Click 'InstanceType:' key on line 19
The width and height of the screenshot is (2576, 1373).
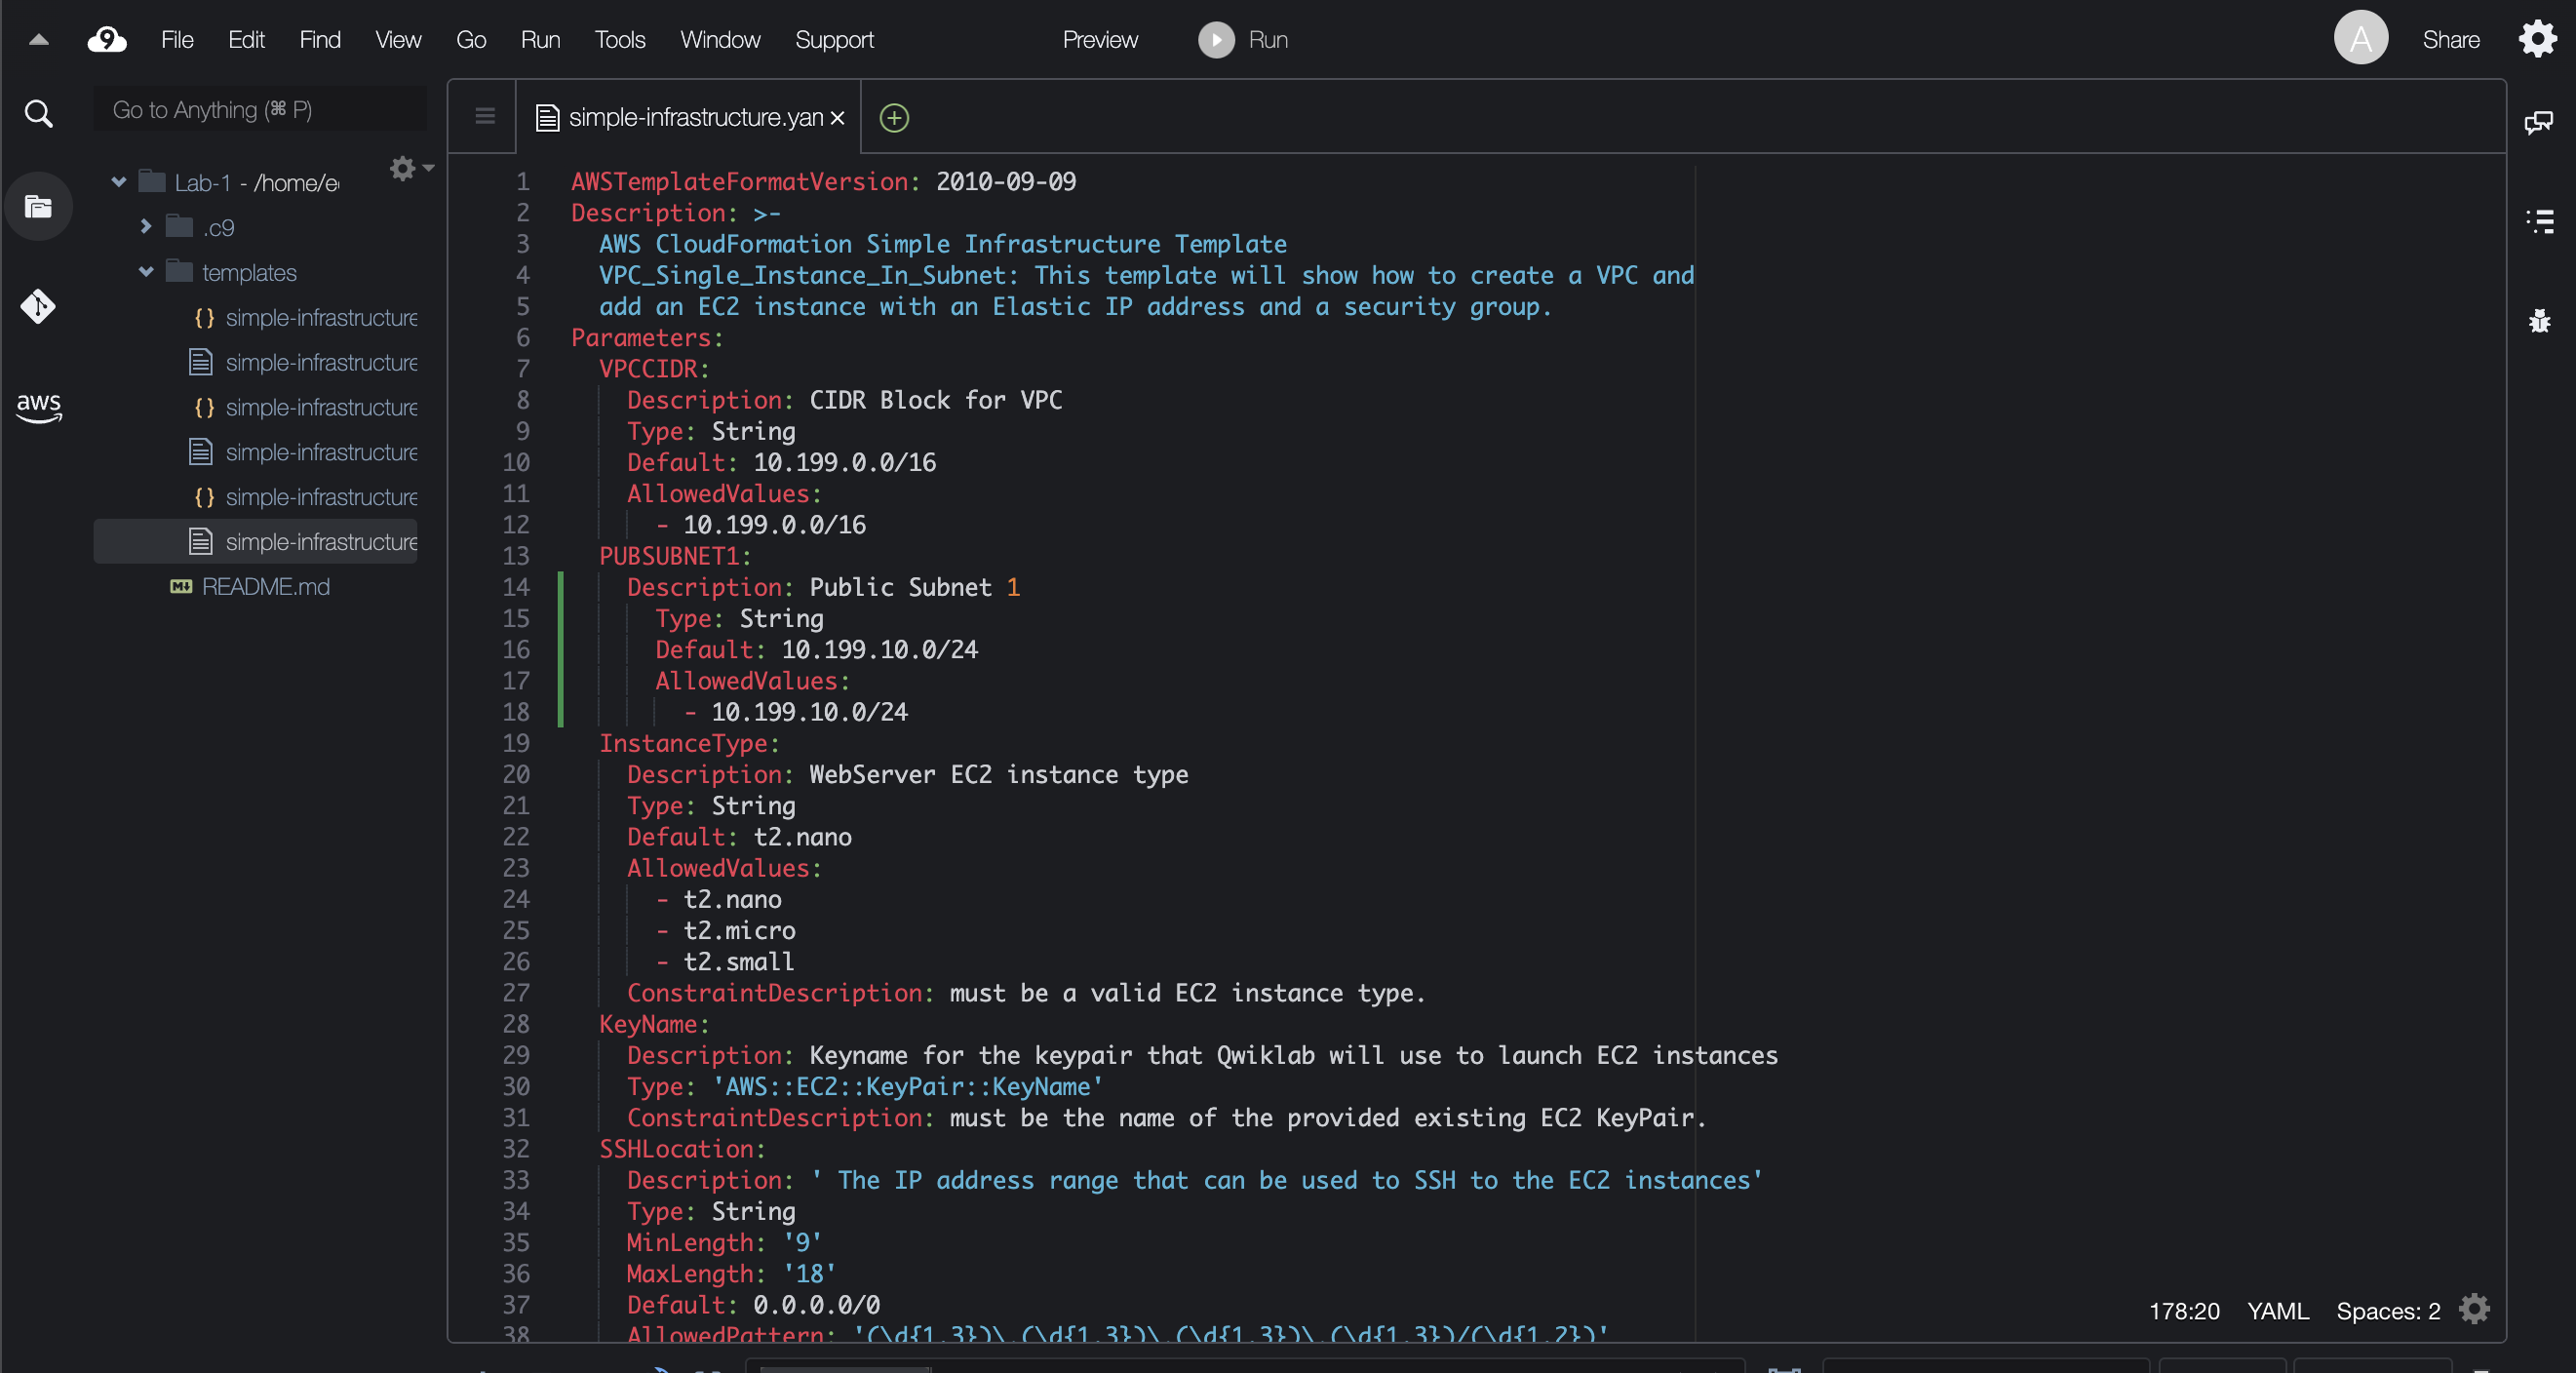point(689,743)
